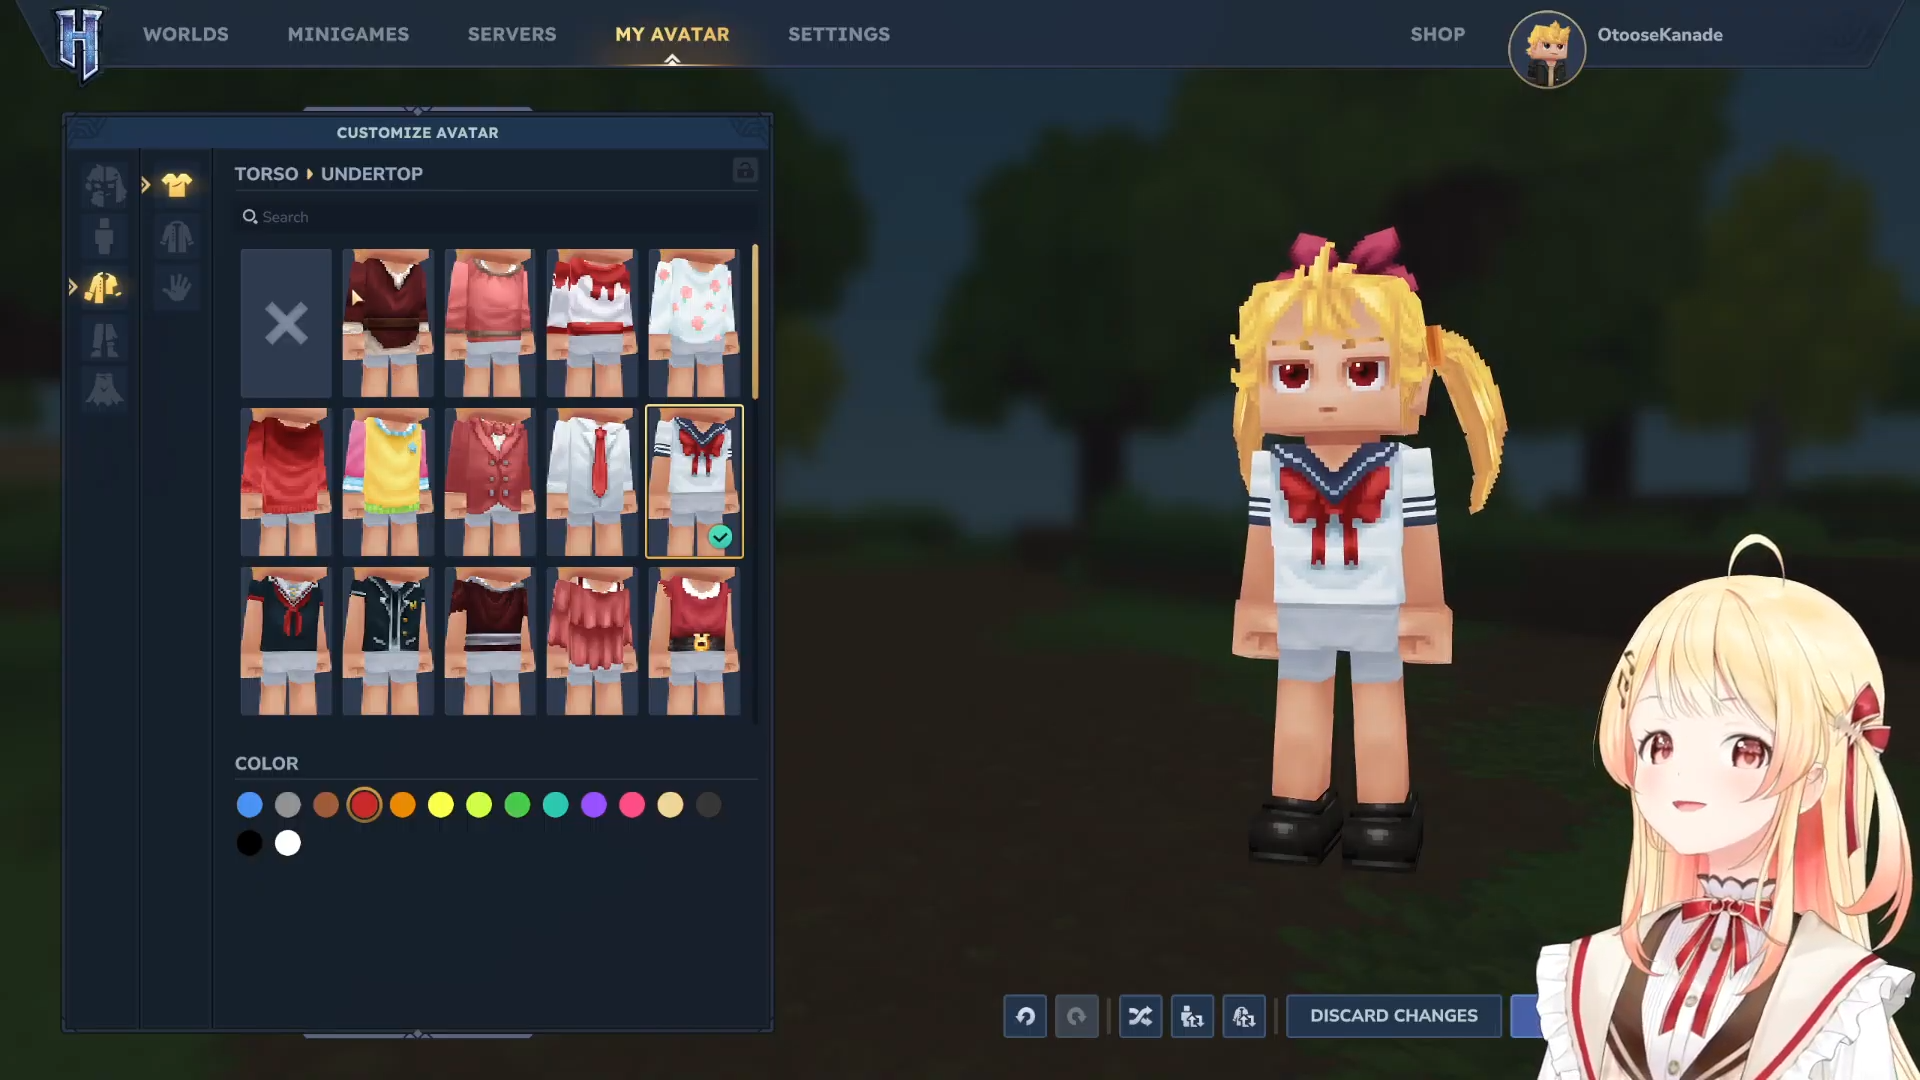The width and height of the screenshot is (1920, 1080).
Task: Open the OtooseKanade profile avatar
Action: point(1546,49)
